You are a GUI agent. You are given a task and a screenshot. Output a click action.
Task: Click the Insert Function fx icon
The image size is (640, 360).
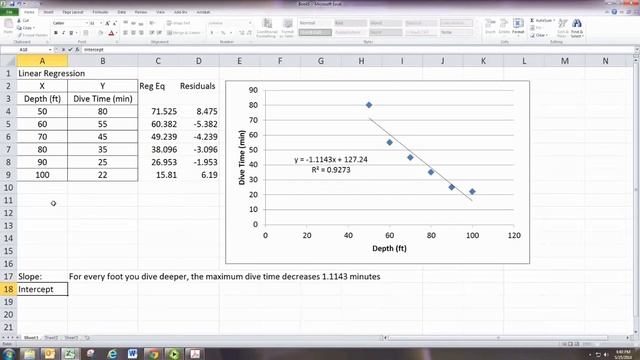[x=77, y=49]
